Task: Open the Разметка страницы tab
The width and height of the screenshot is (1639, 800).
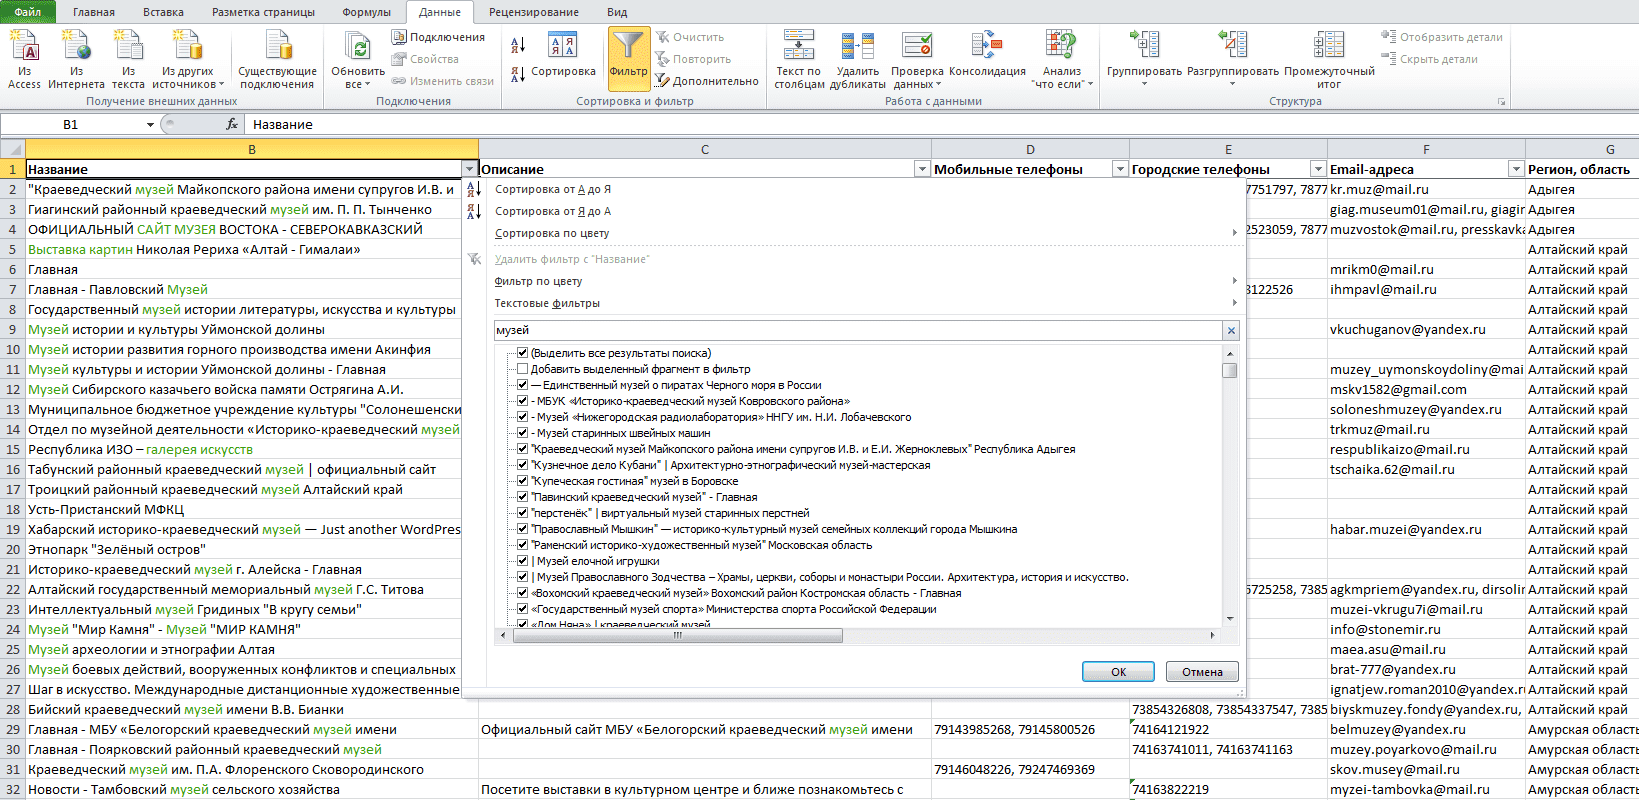Action: point(263,12)
